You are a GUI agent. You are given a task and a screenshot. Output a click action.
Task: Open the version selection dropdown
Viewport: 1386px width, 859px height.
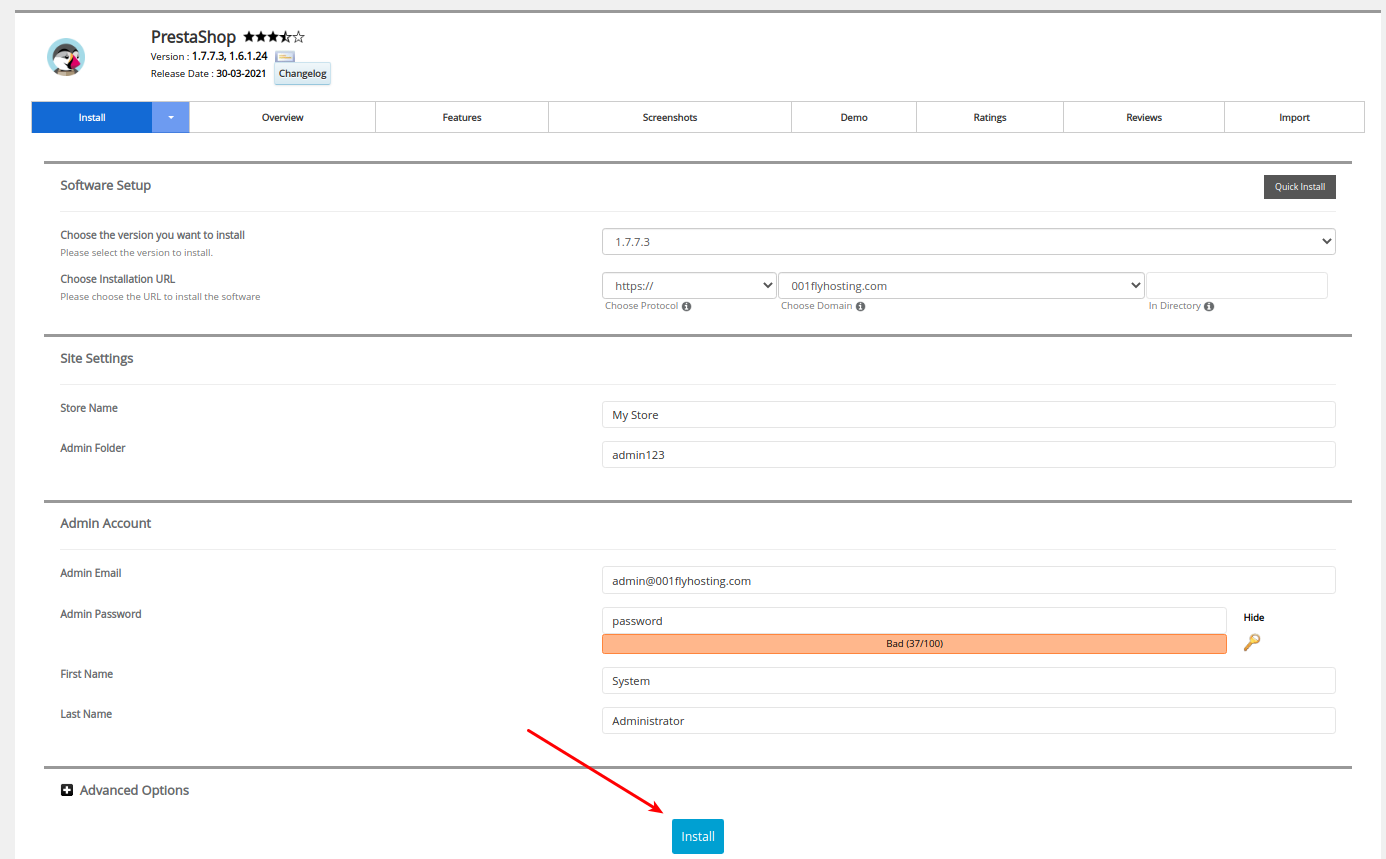pos(969,241)
